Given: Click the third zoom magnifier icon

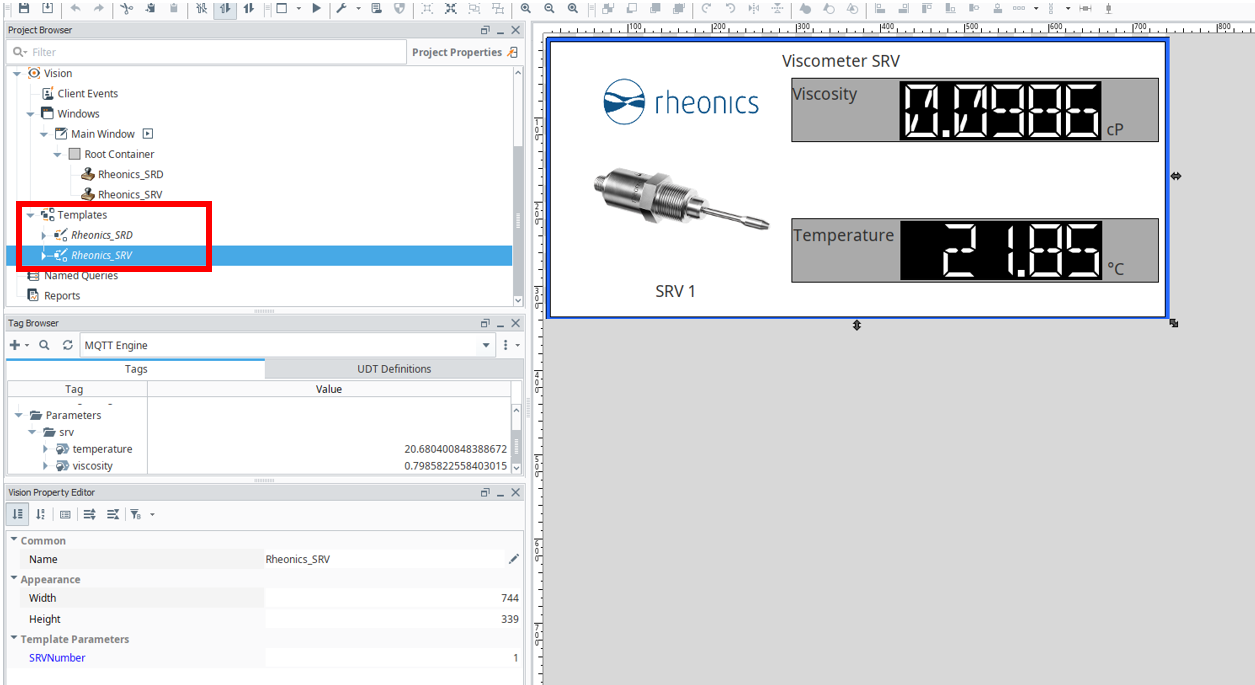Looking at the screenshot, I should [572, 8].
